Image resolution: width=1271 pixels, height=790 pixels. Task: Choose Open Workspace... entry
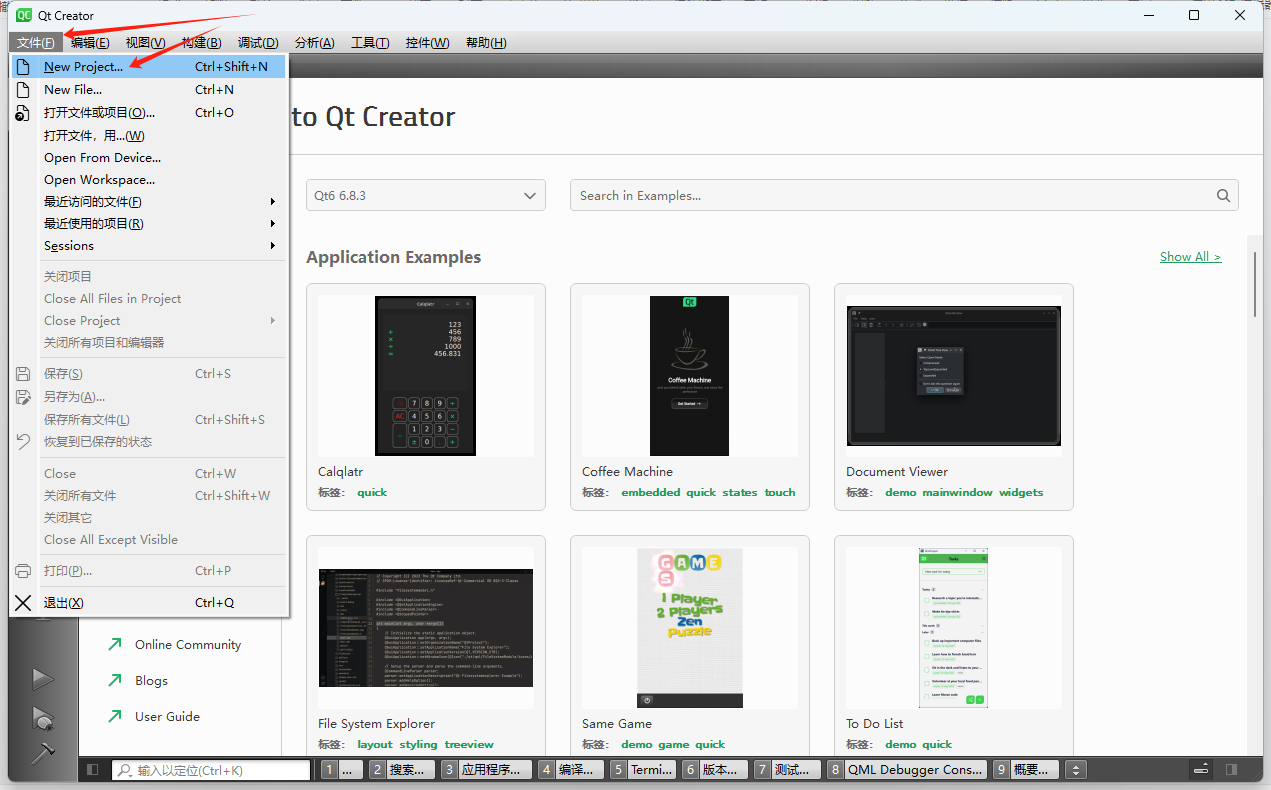148,179
